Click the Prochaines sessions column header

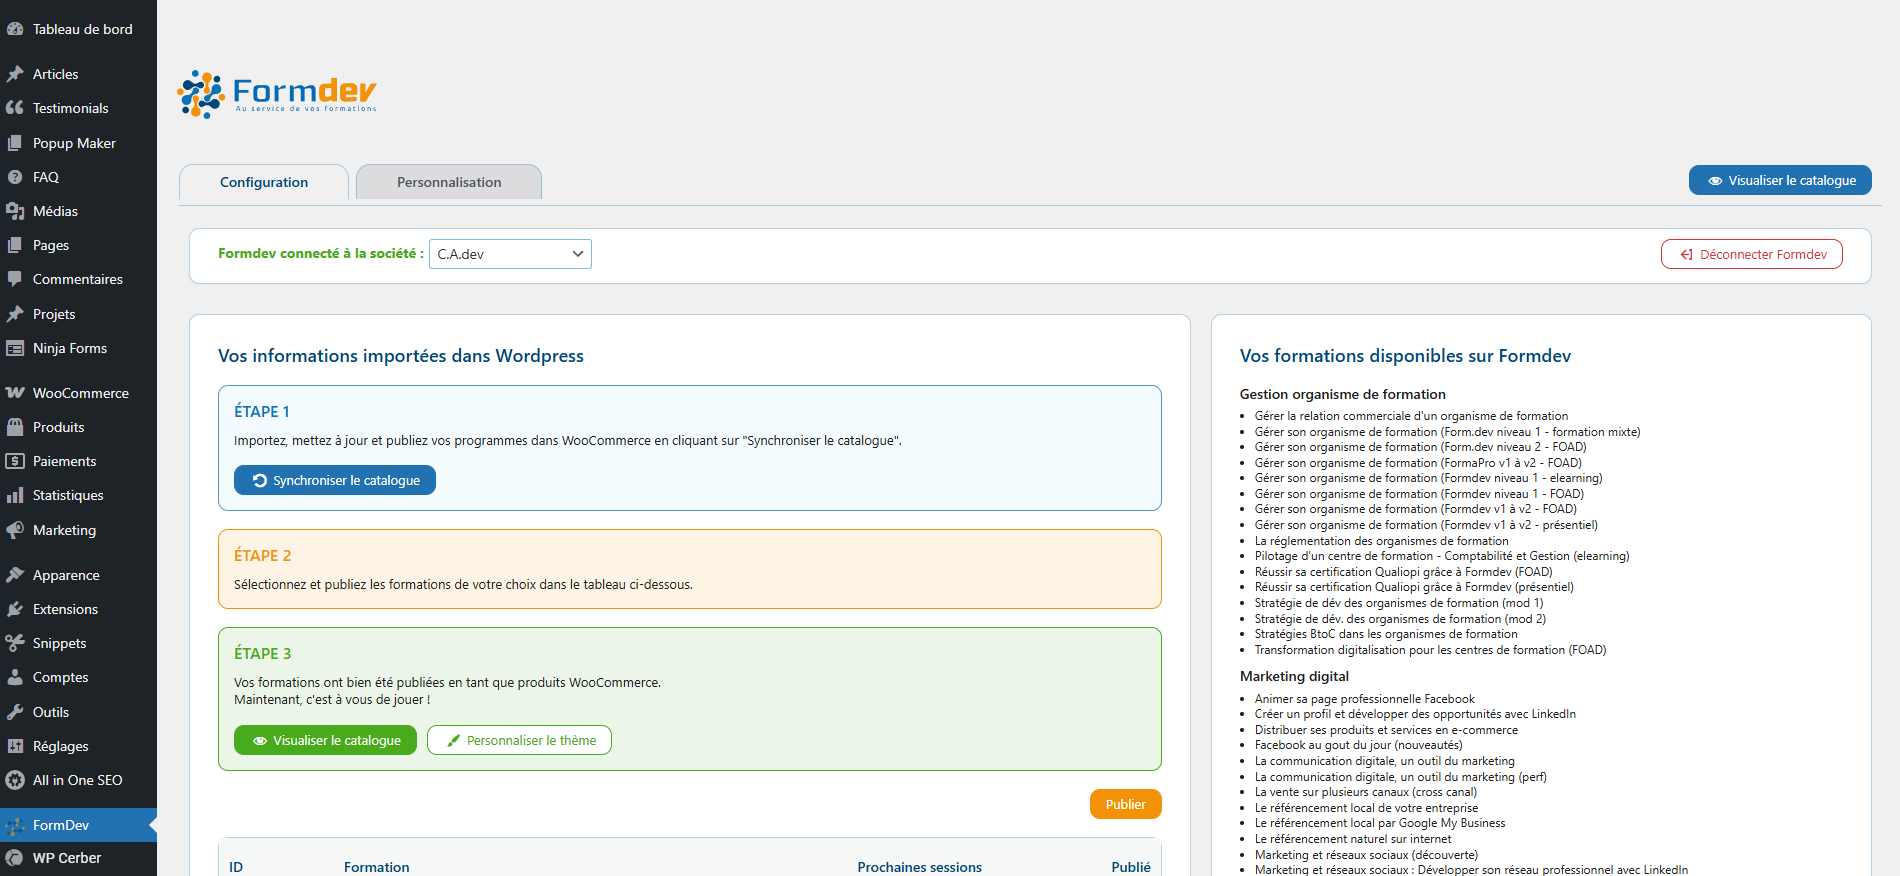[x=919, y=867]
